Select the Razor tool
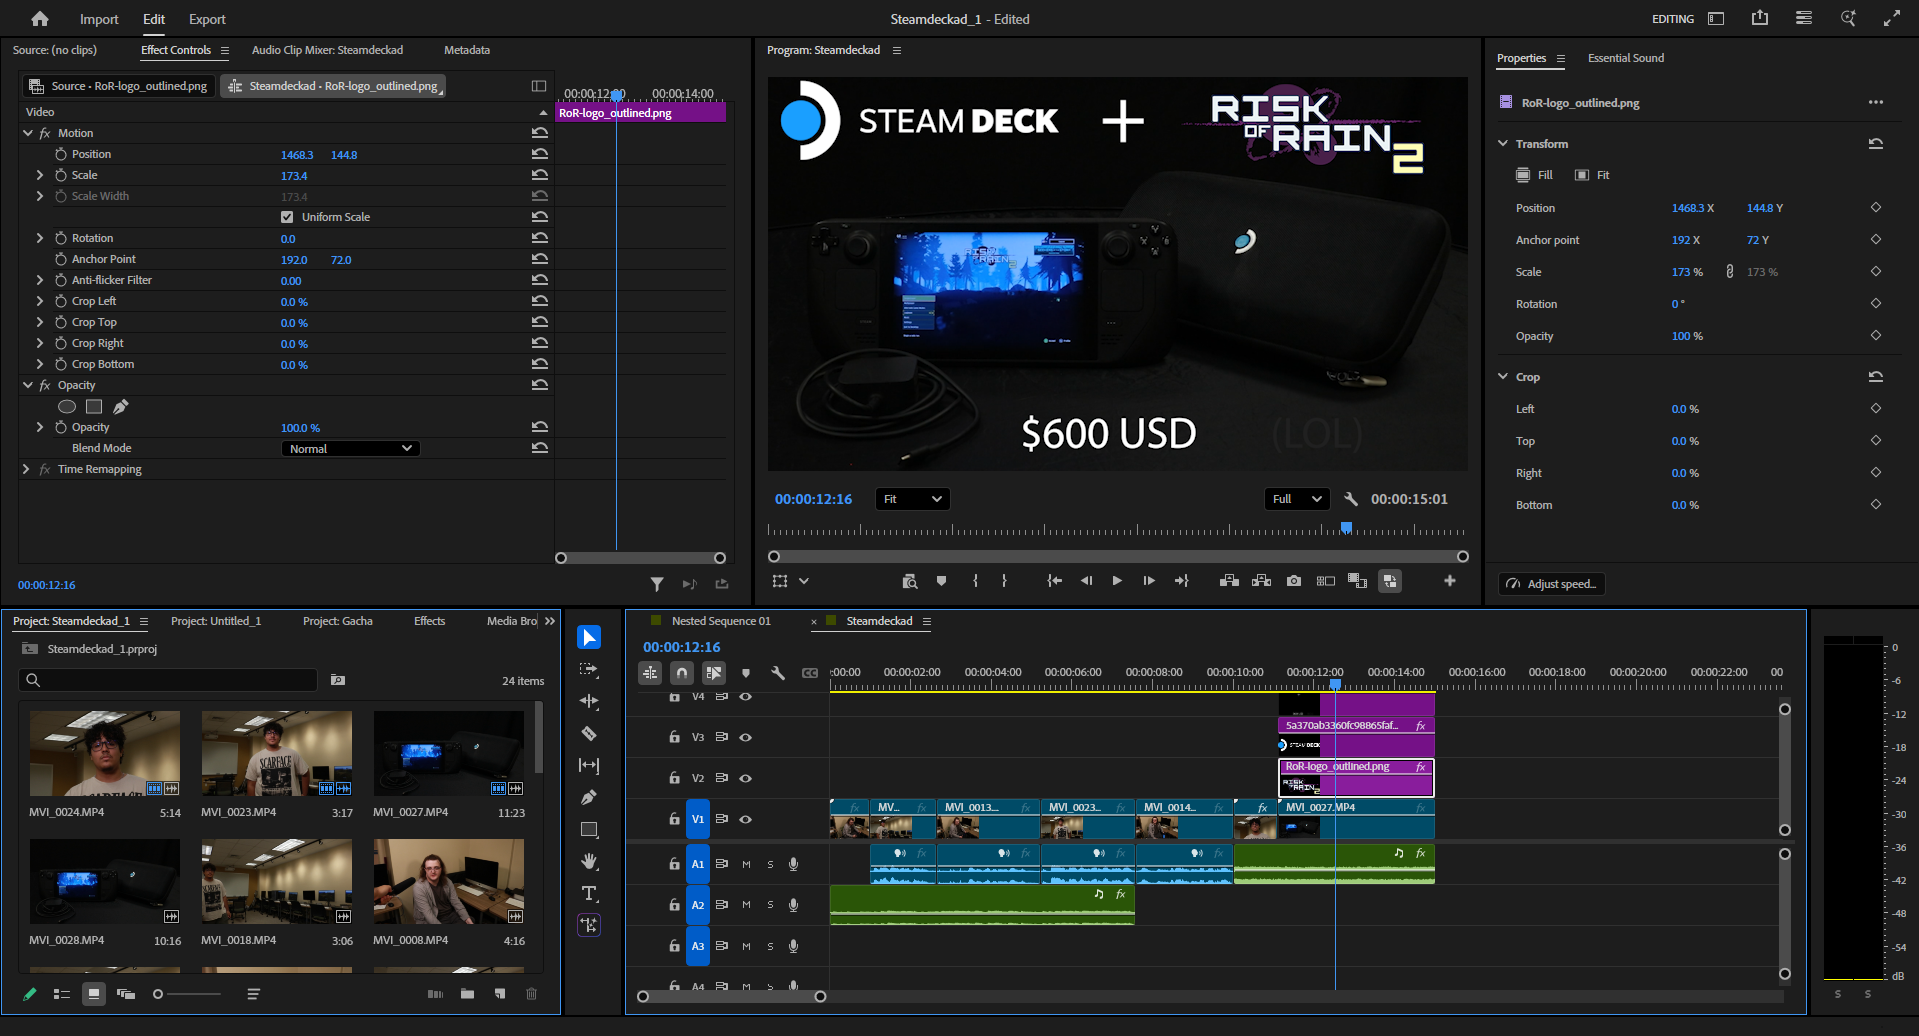 pos(589,733)
